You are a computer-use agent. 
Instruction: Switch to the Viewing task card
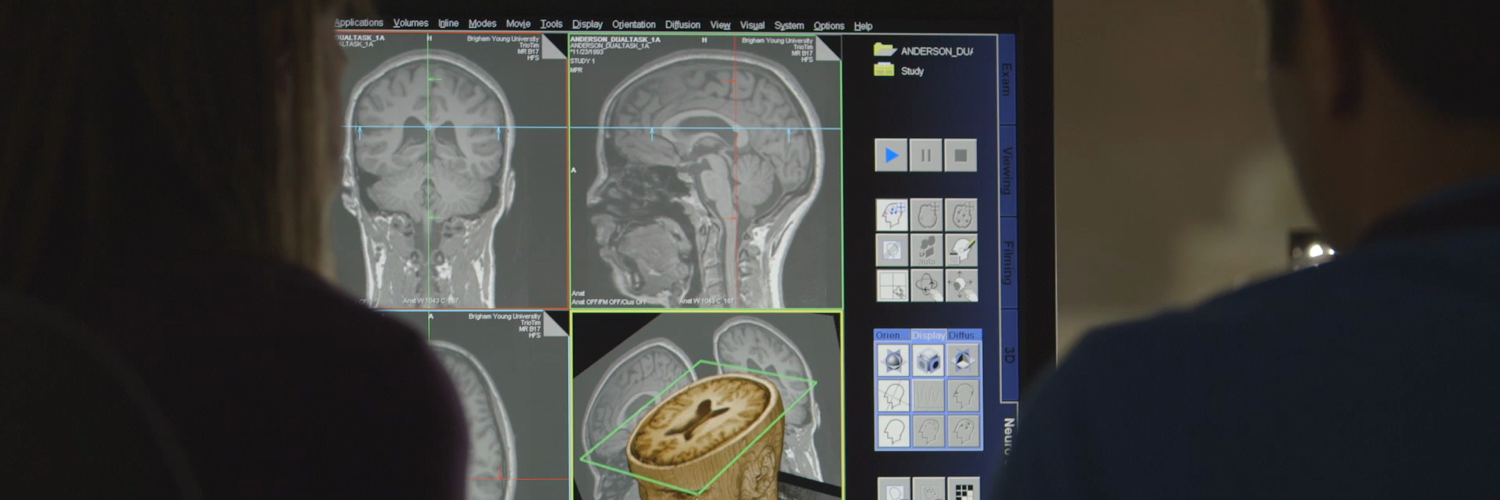(1008, 170)
